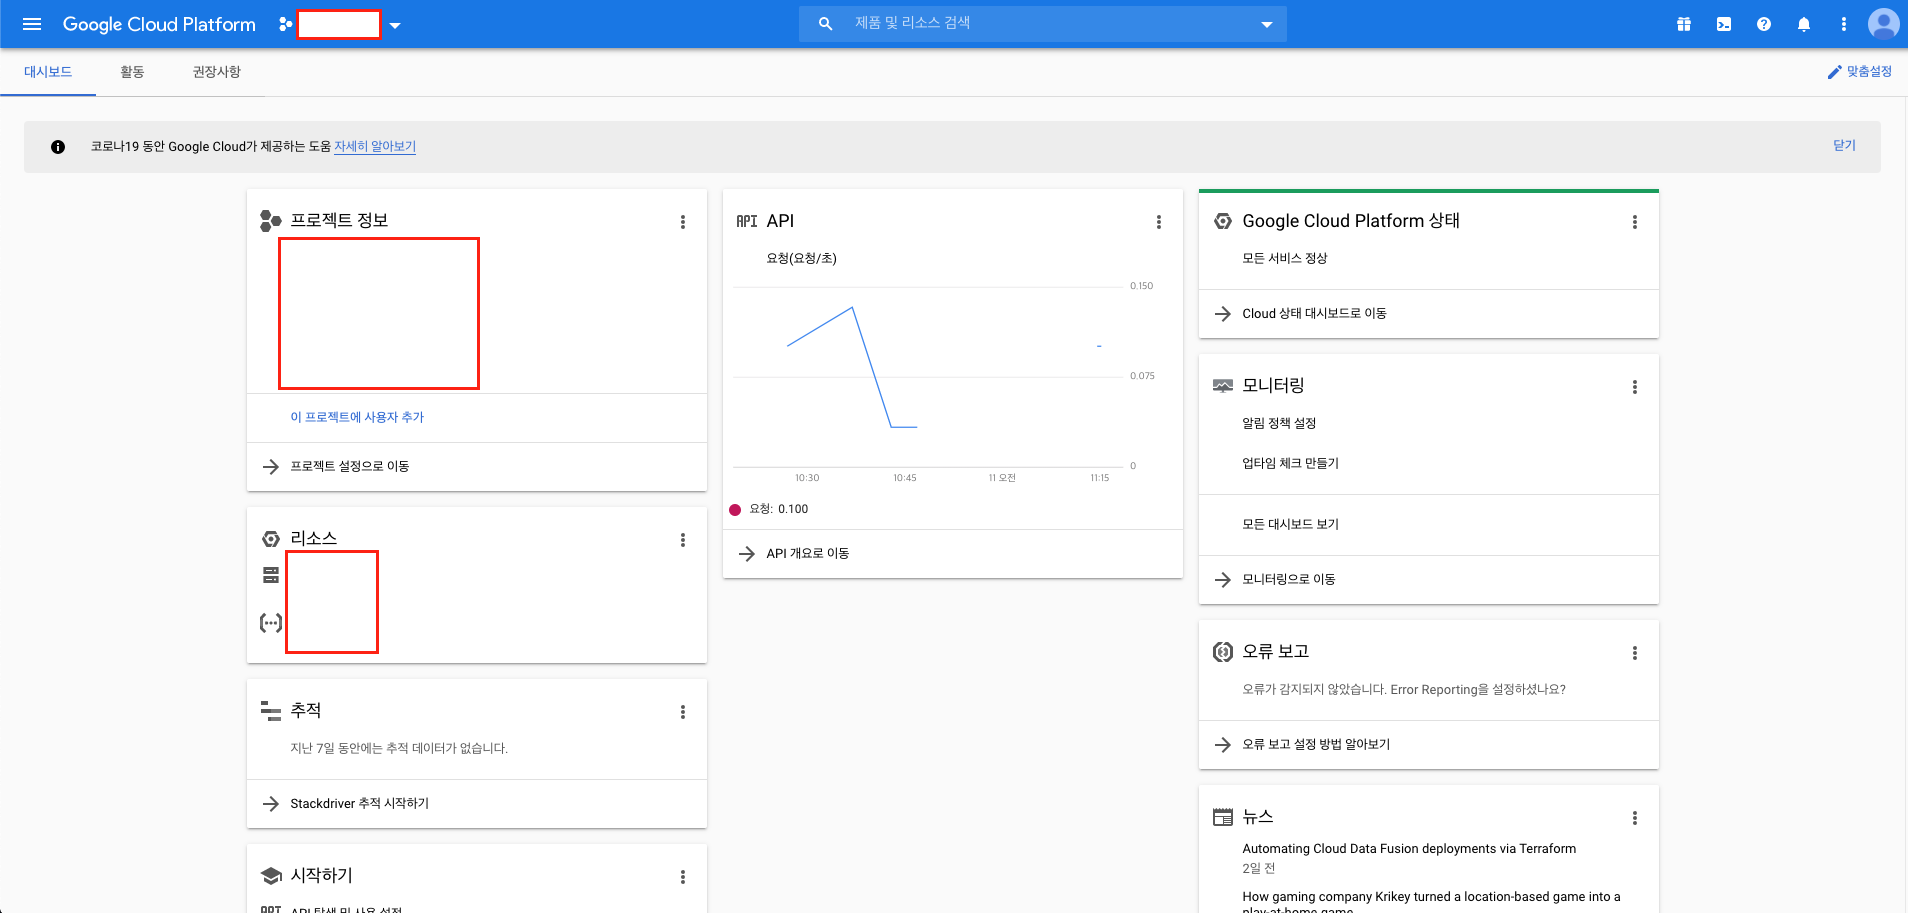Open the API card options menu
This screenshot has width=1908, height=913.
point(1159,222)
